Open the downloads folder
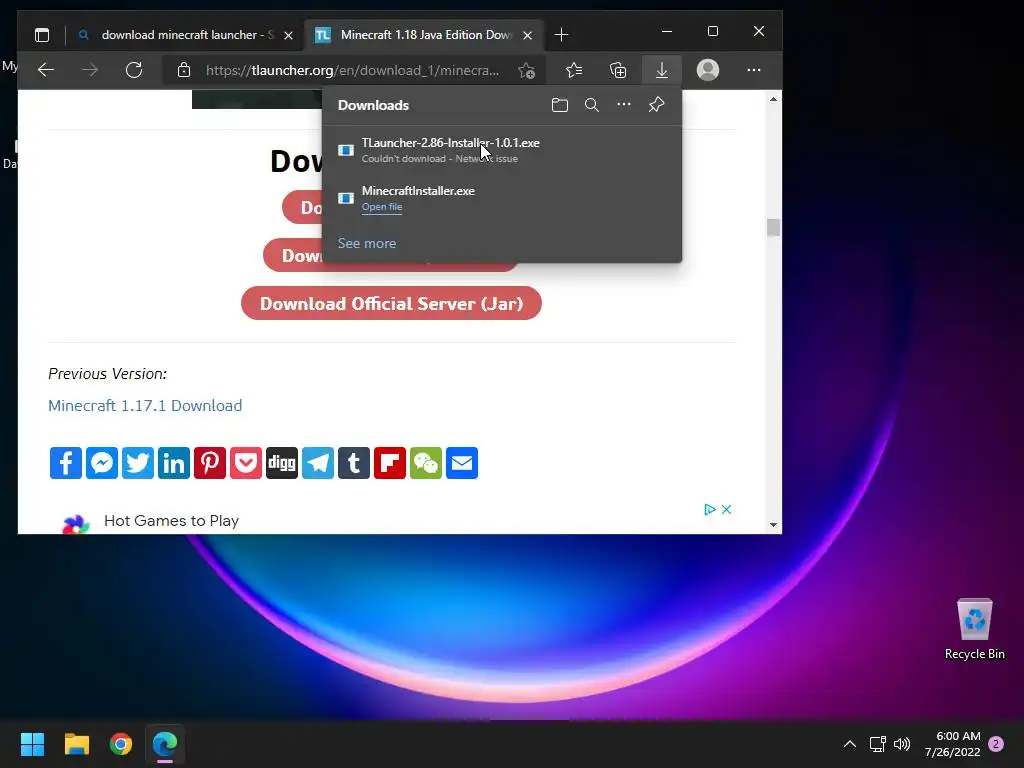Image resolution: width=1024 pixels, height=768 pixels. coord(560,105)
